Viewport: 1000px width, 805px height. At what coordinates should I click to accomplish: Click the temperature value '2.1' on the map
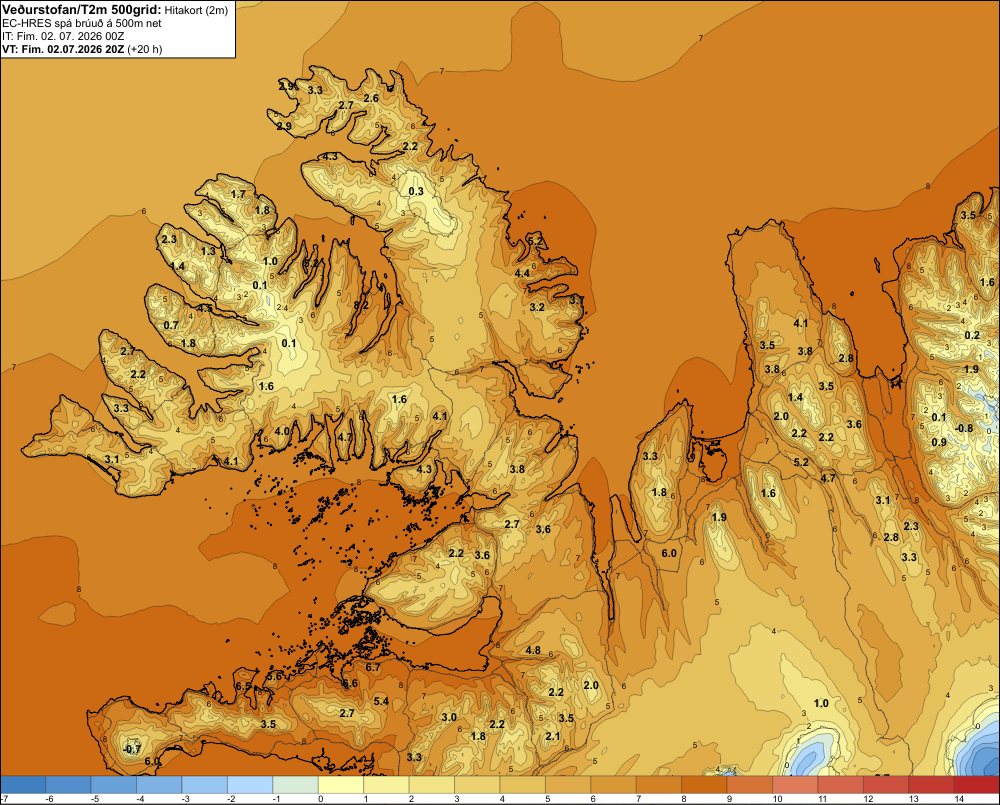click(x=553, y=736)
